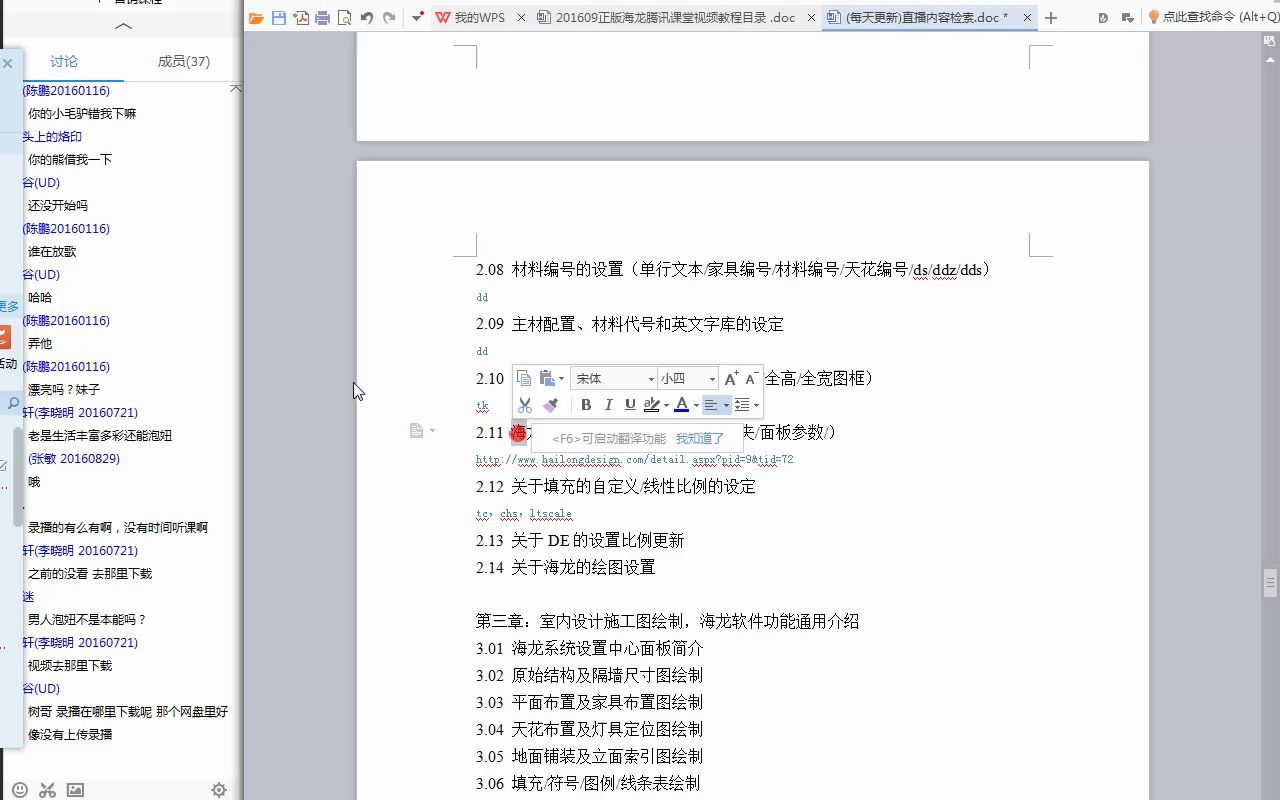The image size is (1280, 800).
Task: Switch to the 我的WPS tab
Action: tap(479, 18)
